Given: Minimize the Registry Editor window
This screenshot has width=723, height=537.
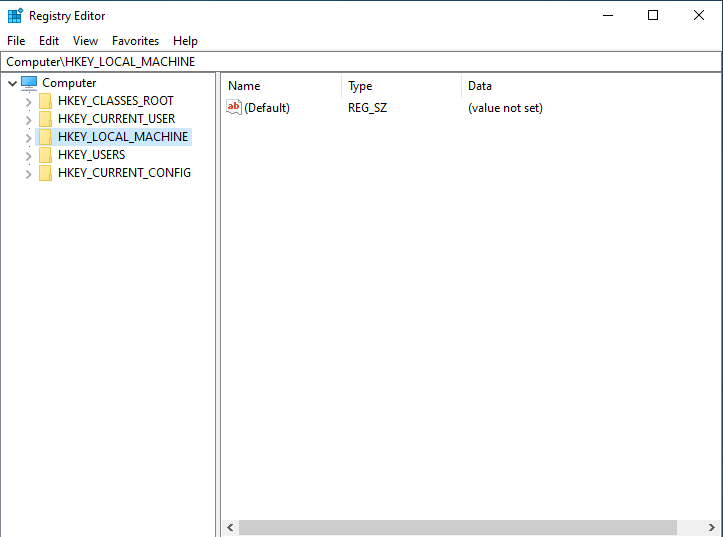Looking at the screenshot, I should [608, 16].
